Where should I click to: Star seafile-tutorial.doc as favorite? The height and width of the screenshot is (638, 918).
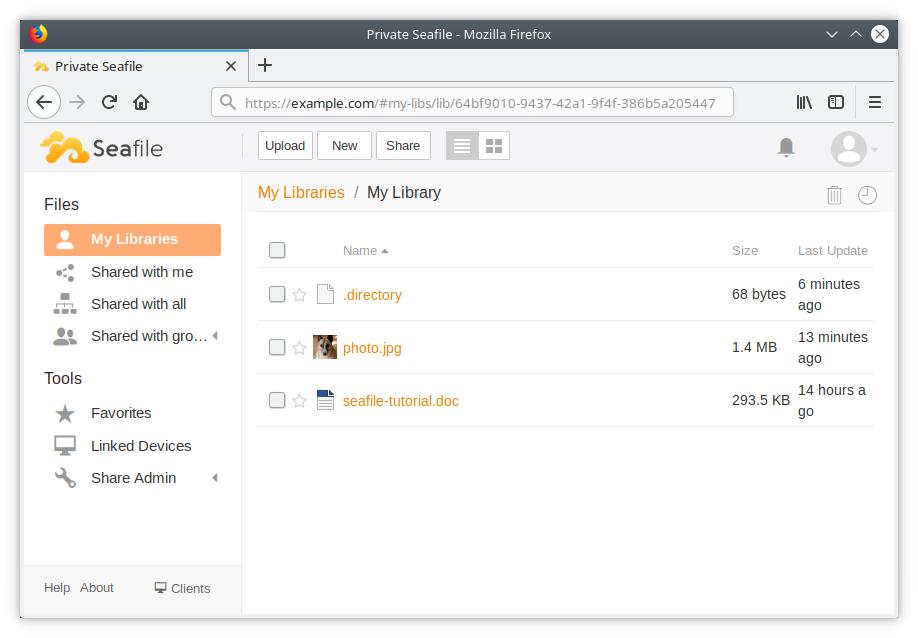[x=299, y=399]
